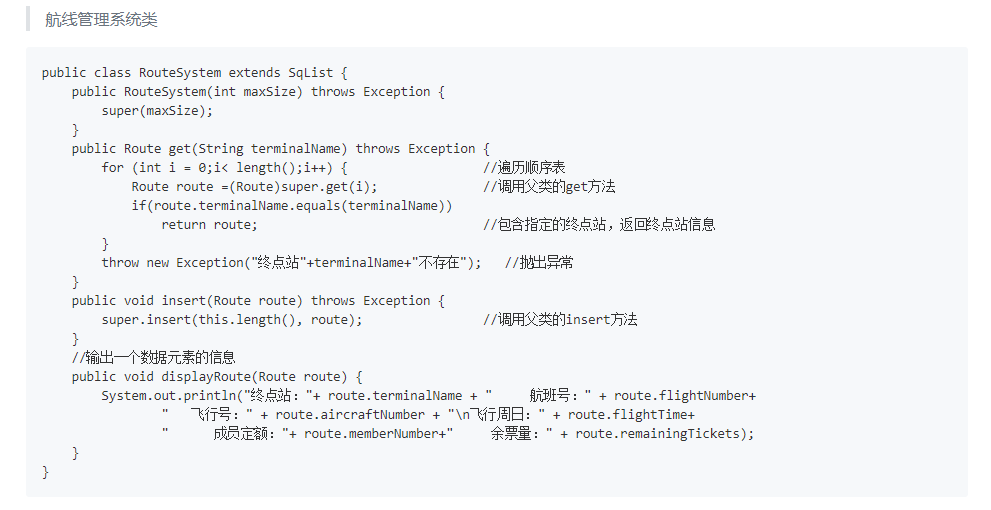
Task: Click the insert(Route route) method signature
Action: (258, 300)
